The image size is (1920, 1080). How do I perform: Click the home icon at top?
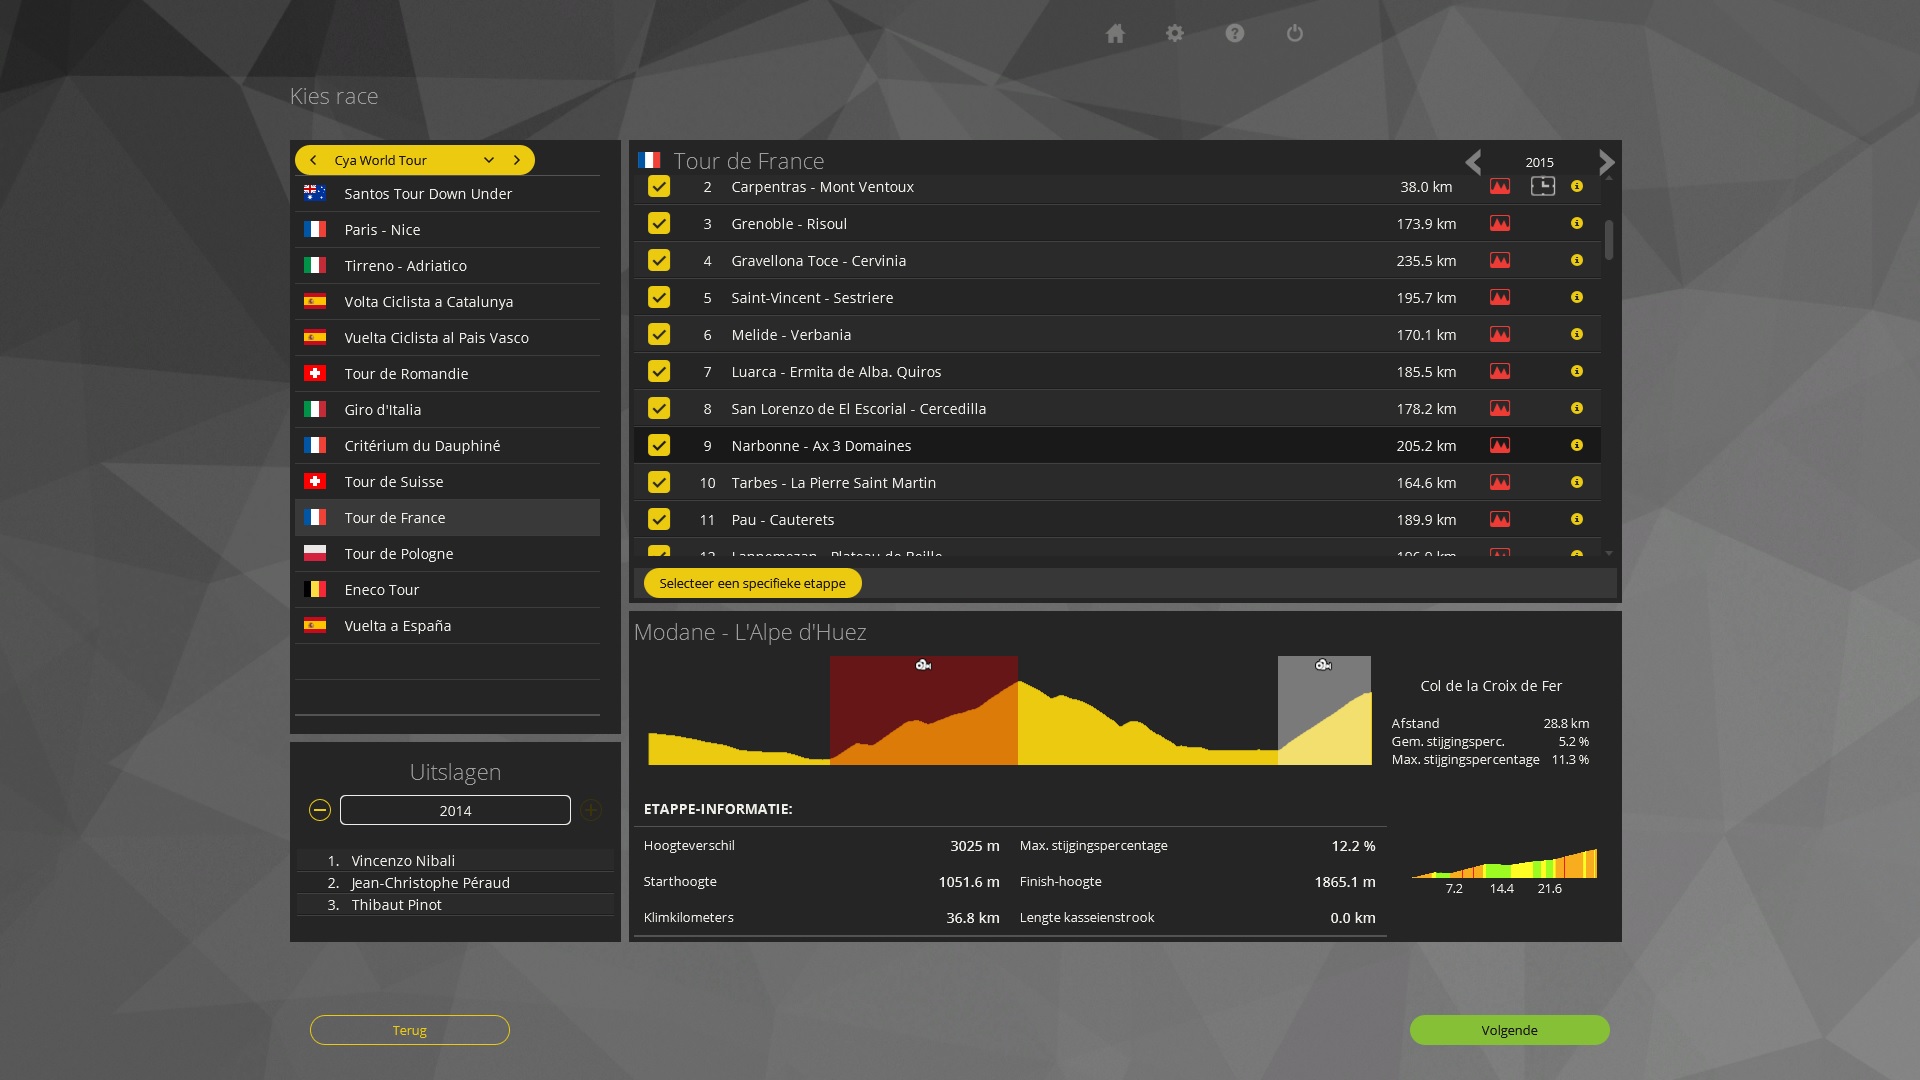coord(1115,34)
